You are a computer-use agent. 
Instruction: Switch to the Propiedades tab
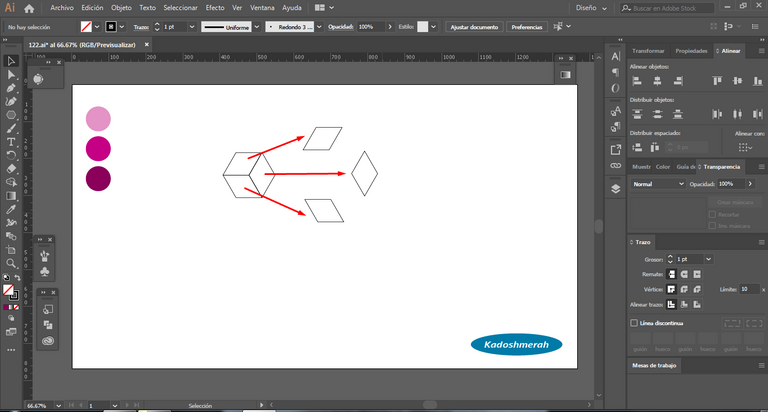pos(691,50)
